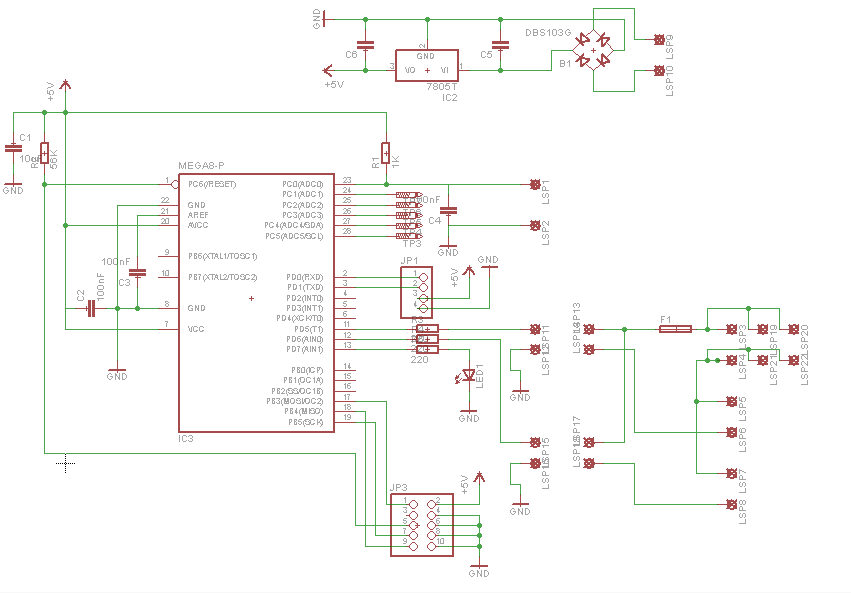This screenshot has height=593, width=851.
Task: Click solder pad LSP6
Action: [731, 432]
